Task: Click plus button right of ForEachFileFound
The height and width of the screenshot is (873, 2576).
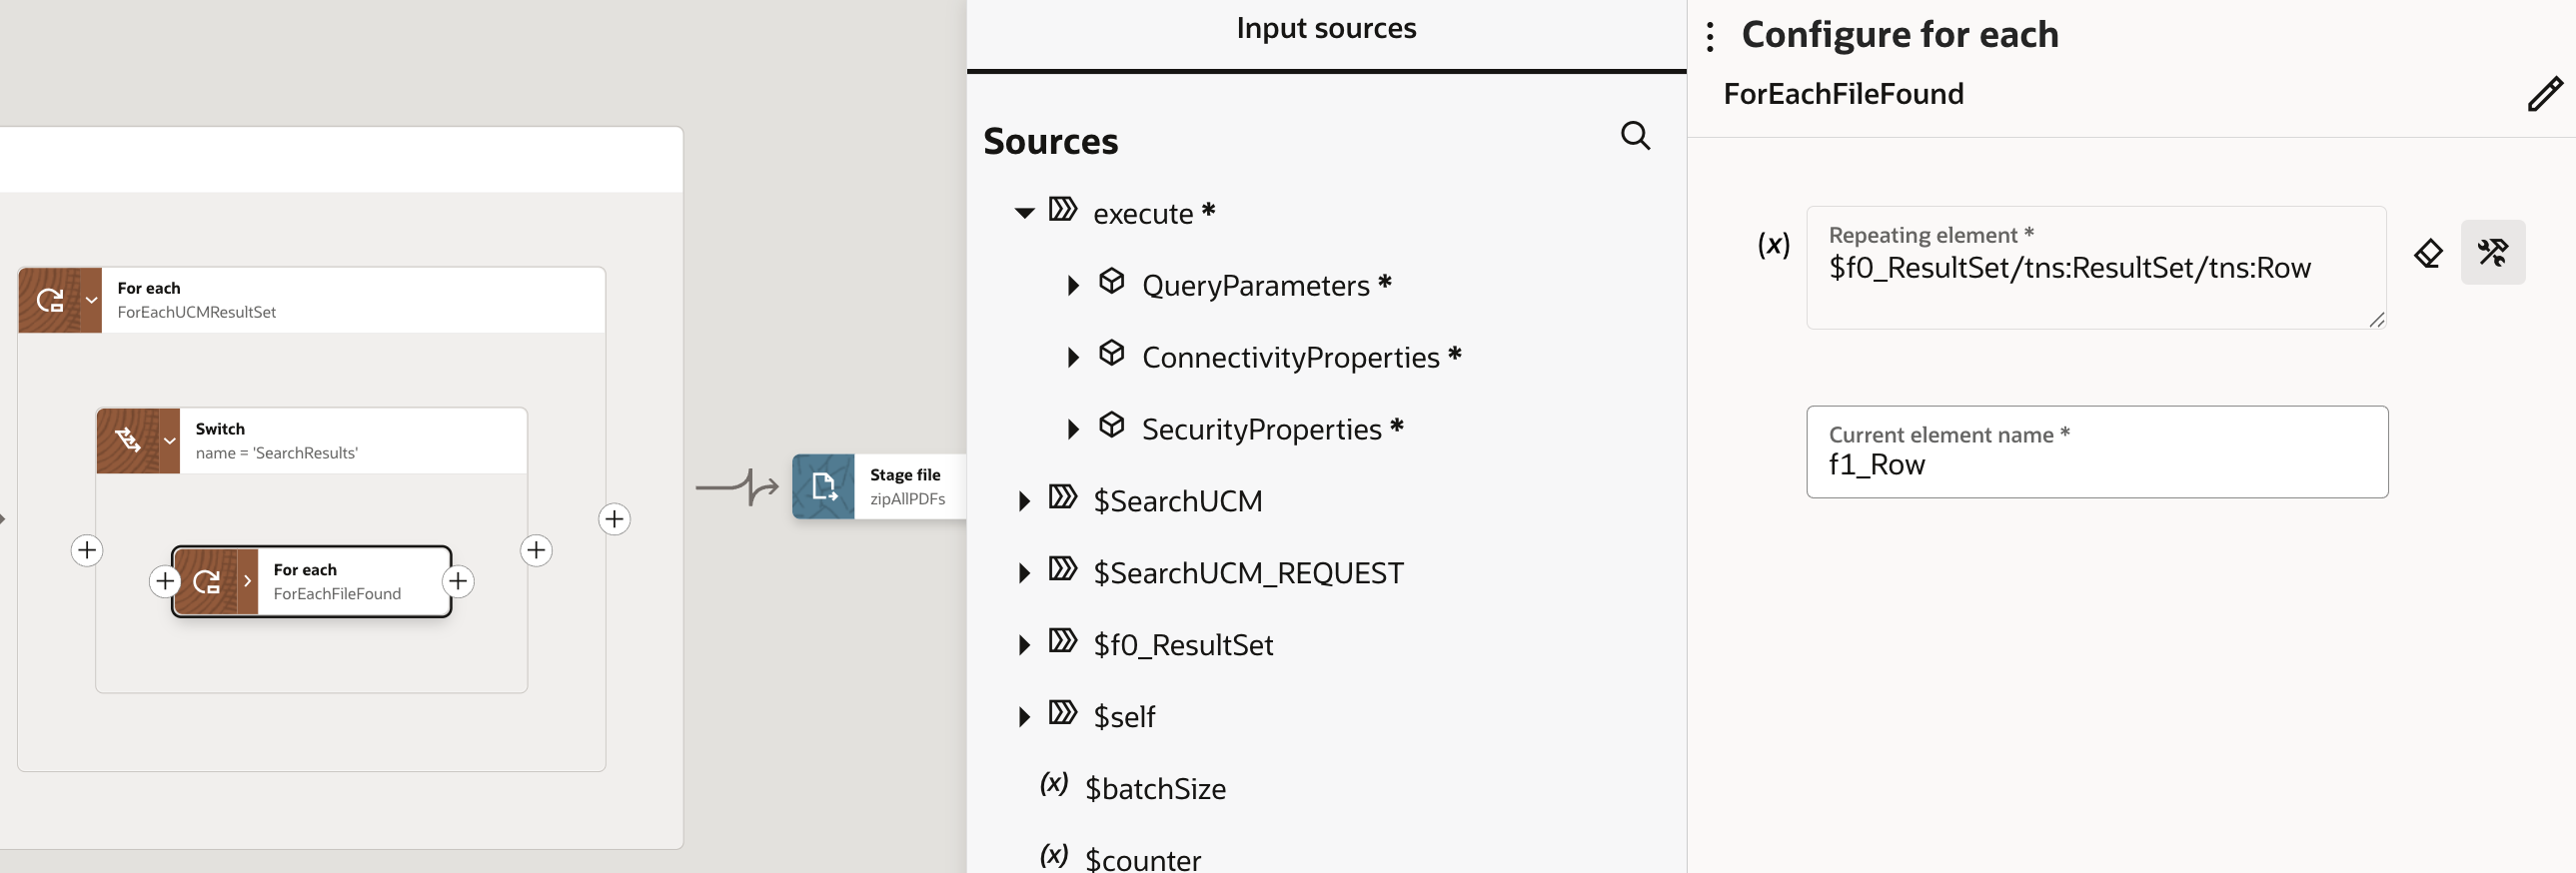Action: tap(458, 581)
